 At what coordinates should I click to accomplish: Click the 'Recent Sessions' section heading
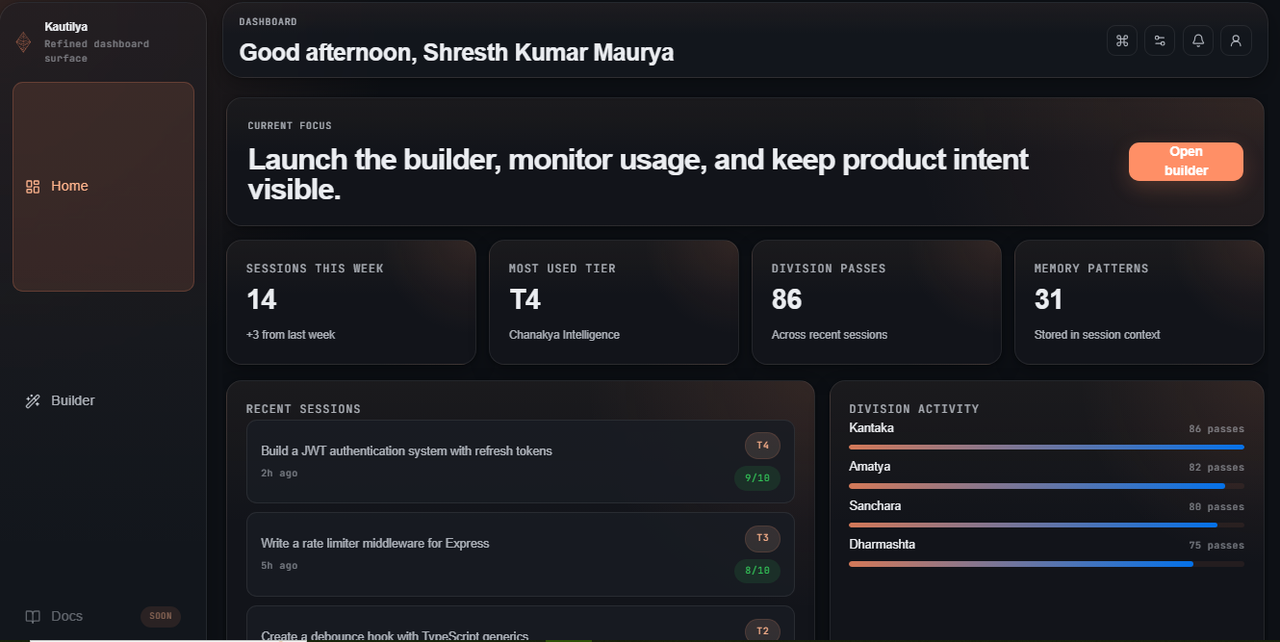303,409
